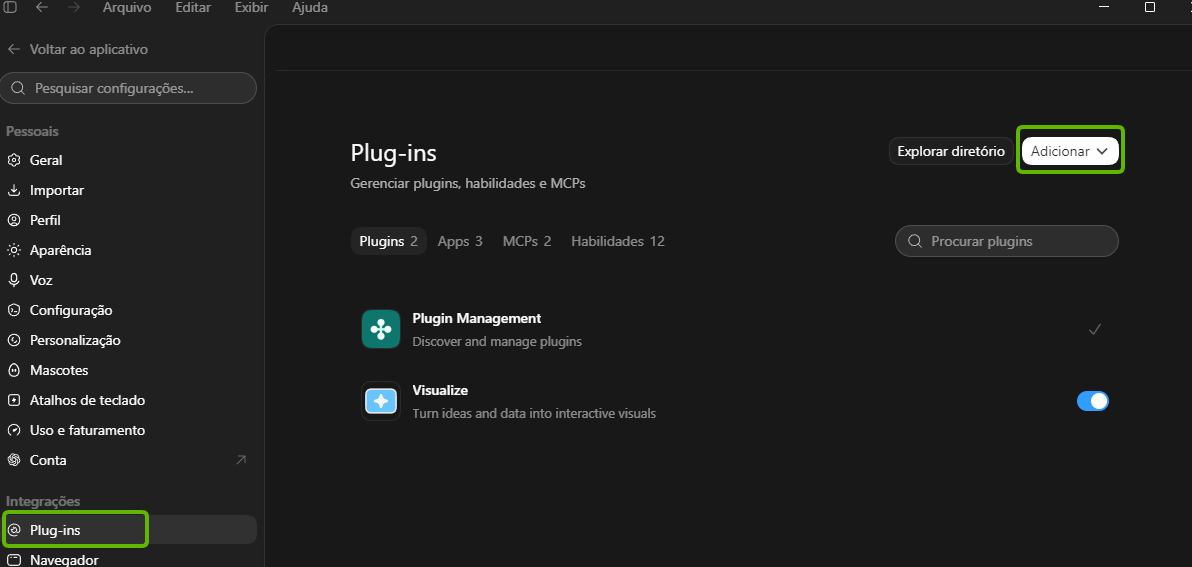The height and width of the screenshot is (567, 1192).
Task: Open Personalização settings icon
Action: tap(14, 341)
